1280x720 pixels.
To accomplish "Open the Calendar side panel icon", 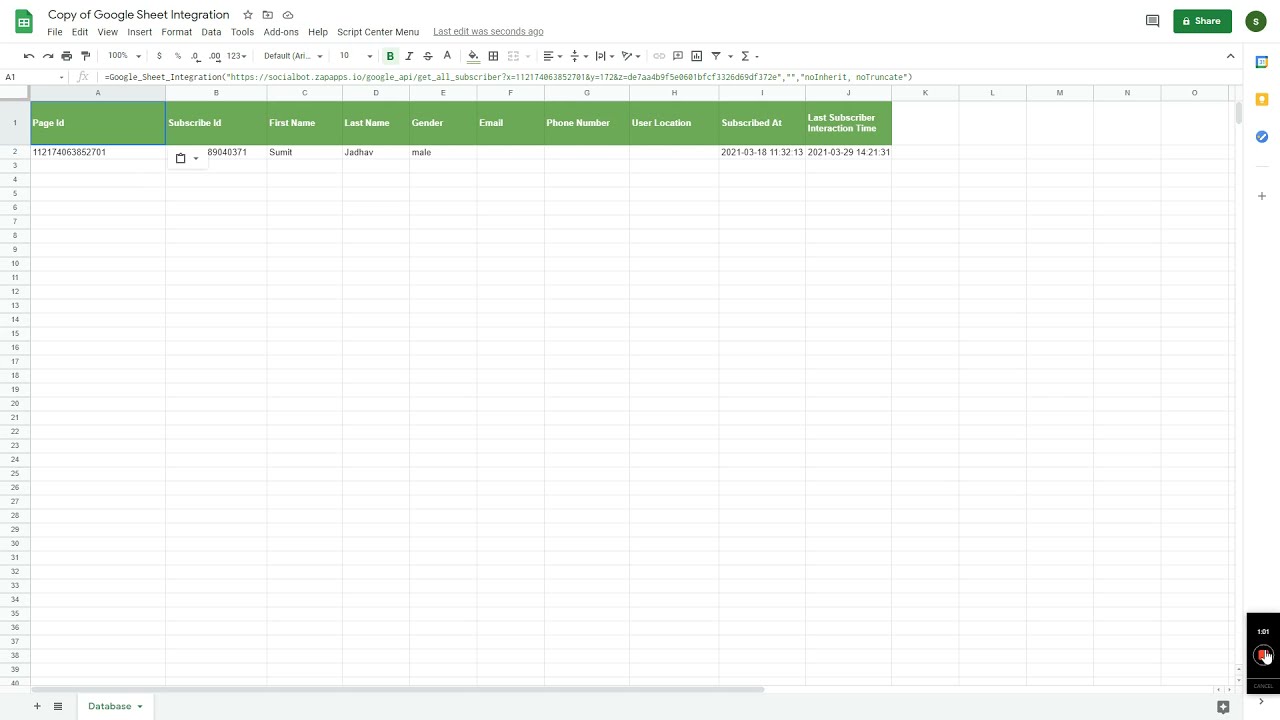I will click(x=1262, y=62).
